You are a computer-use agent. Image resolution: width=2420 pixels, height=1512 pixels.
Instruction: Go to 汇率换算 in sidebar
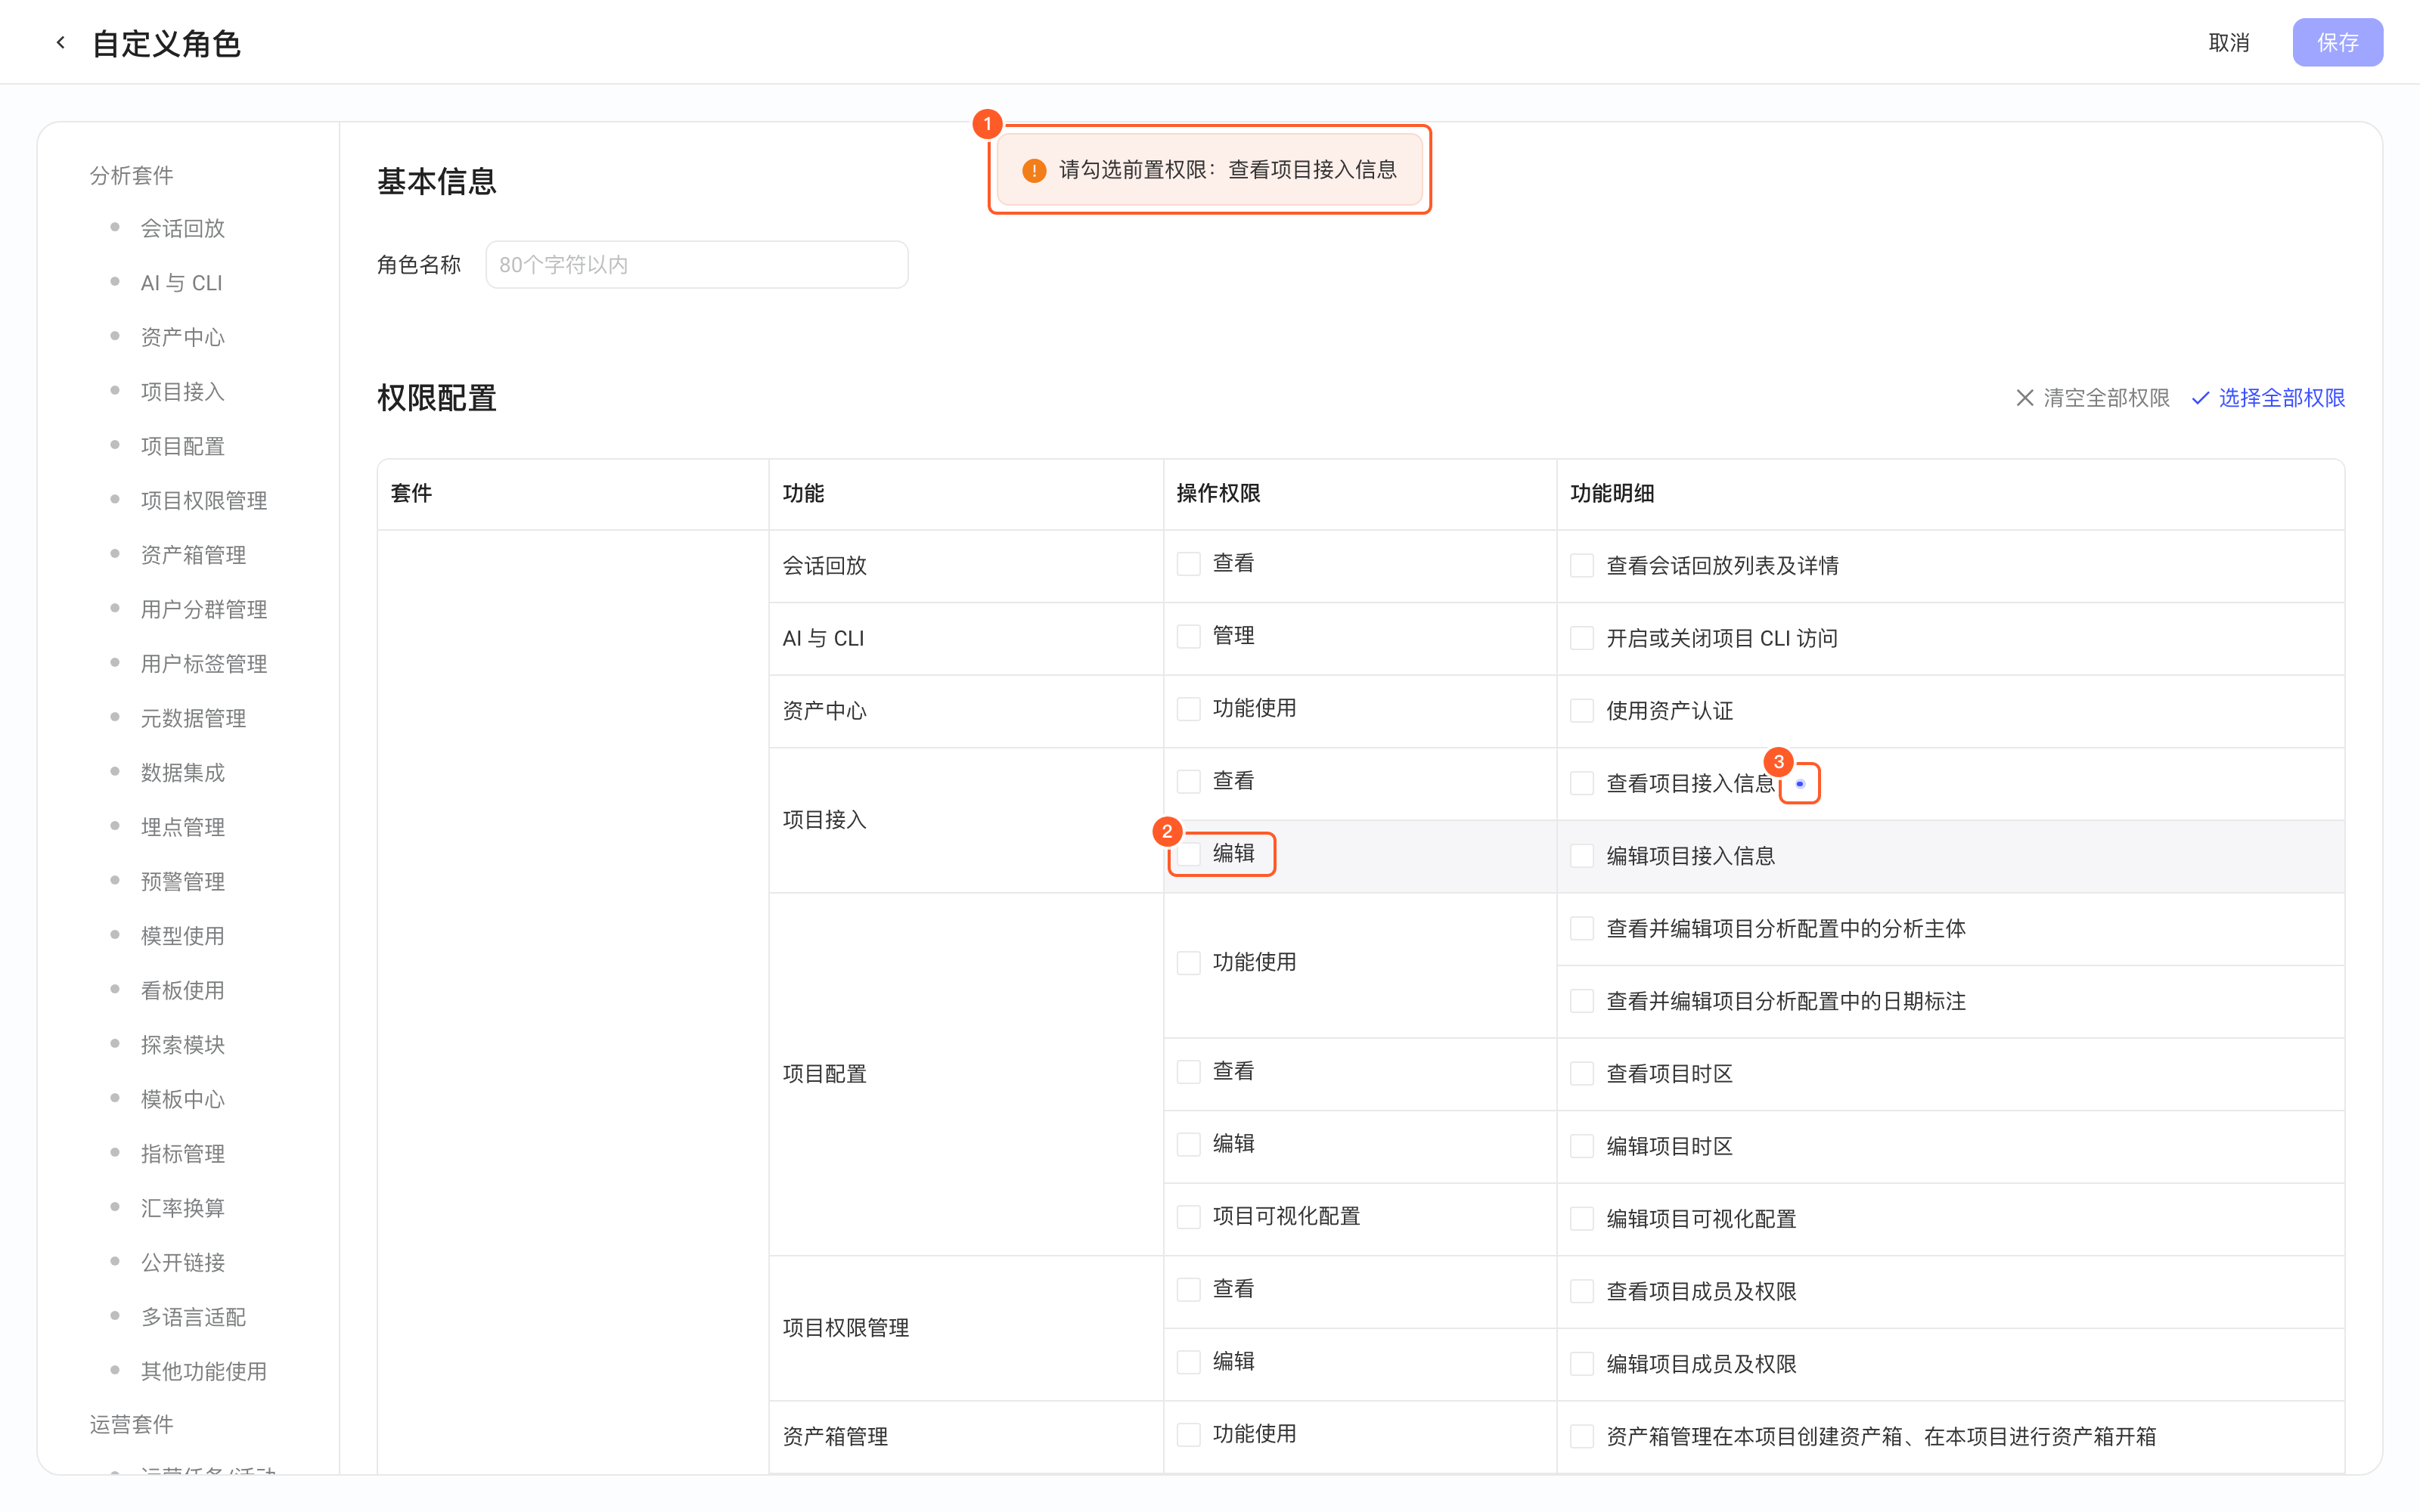tap(183, 1208)
